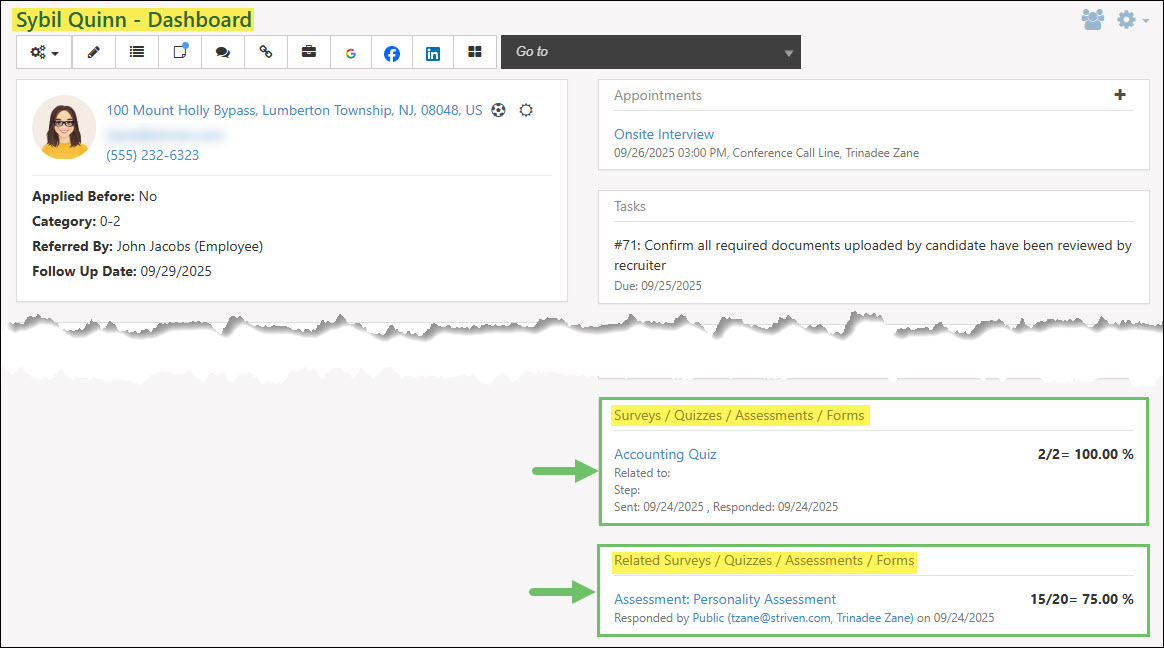Open the gear icon next to the address
Image resolution: width=1164 pixels, height=648 pixels.
click(x=526, y=110)
